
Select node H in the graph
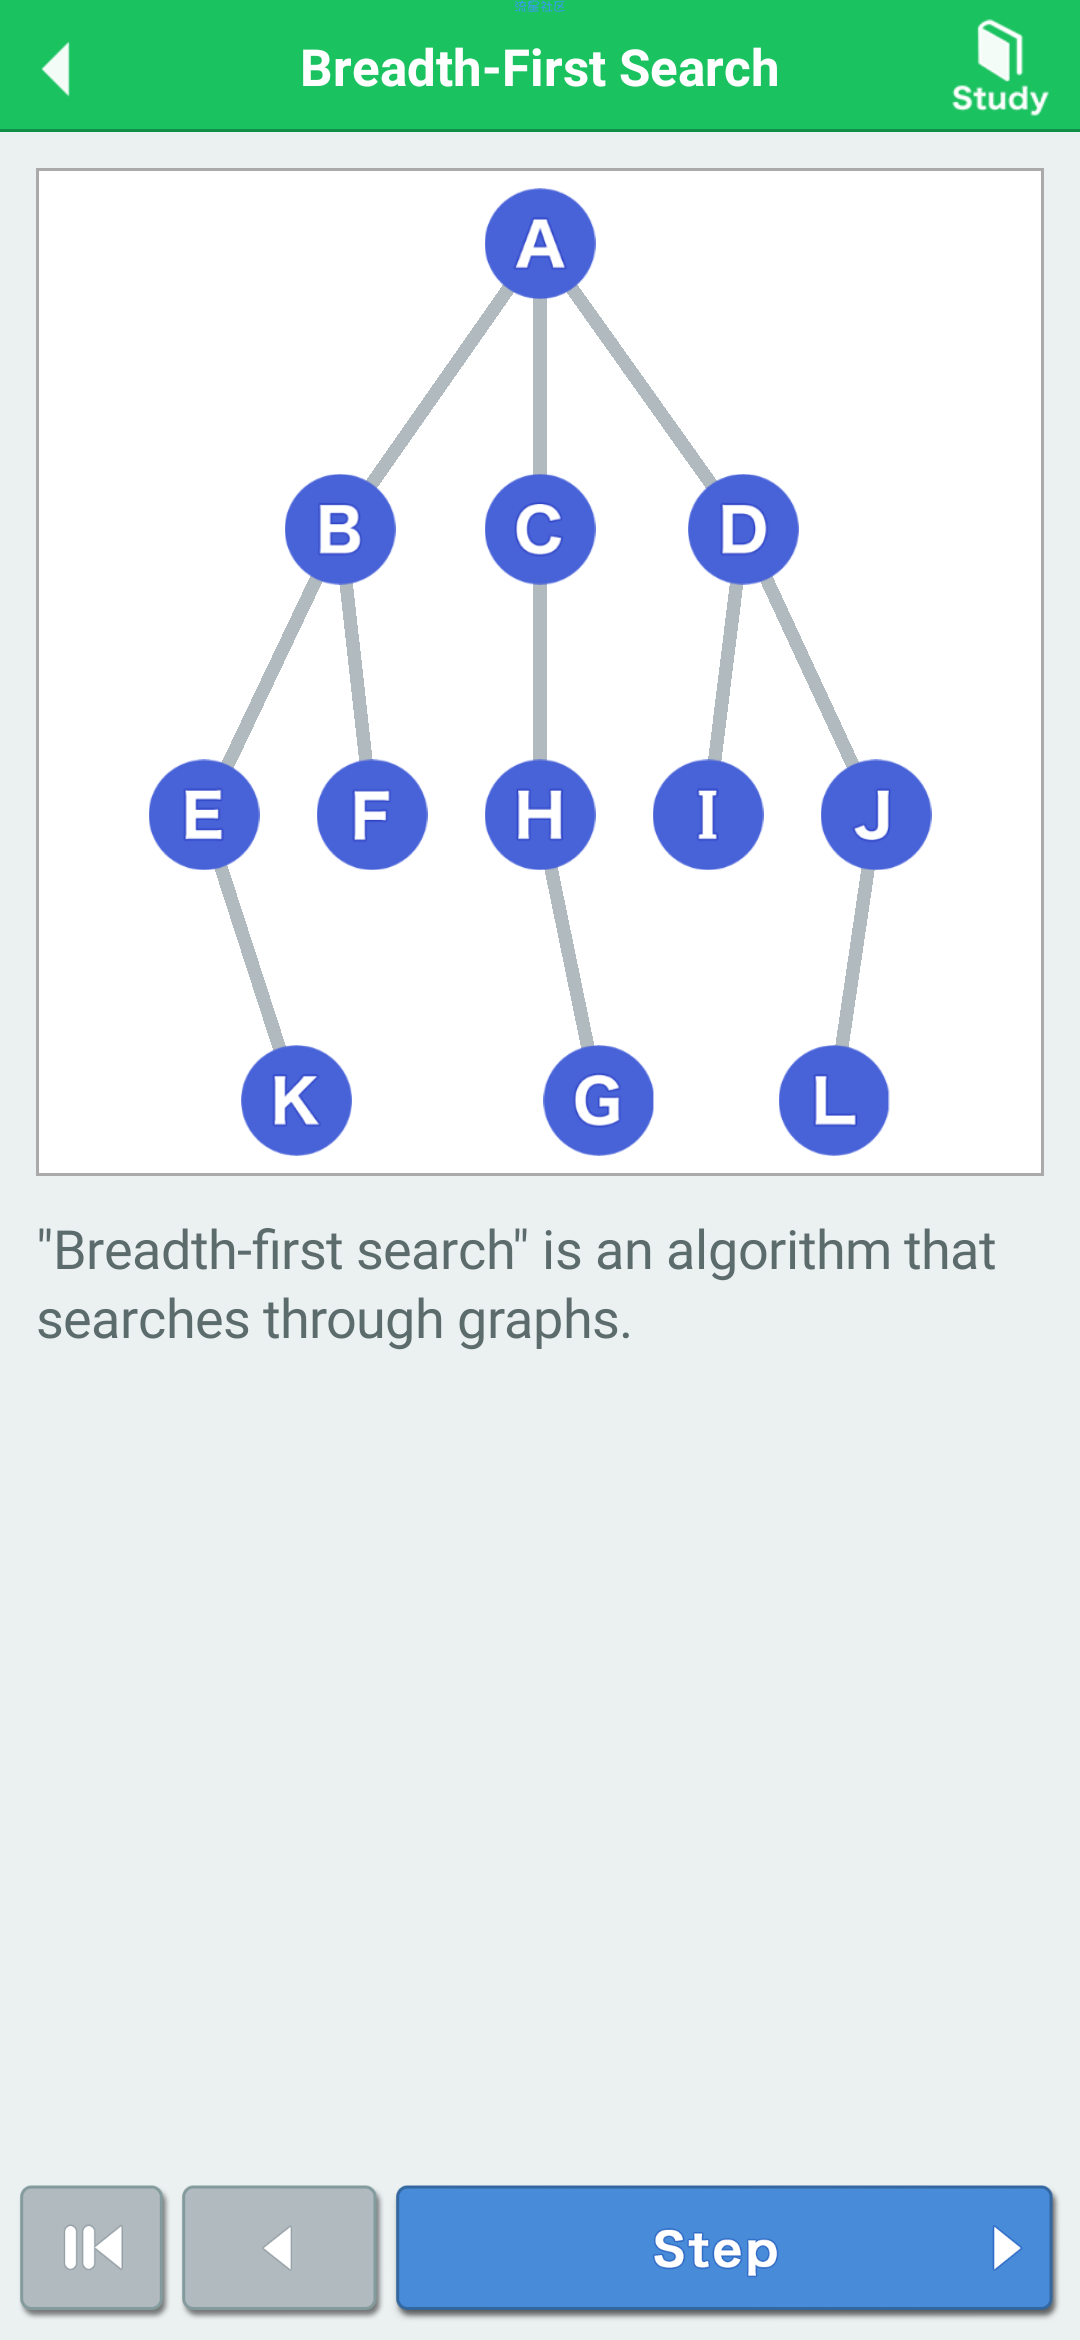[540, 815]
